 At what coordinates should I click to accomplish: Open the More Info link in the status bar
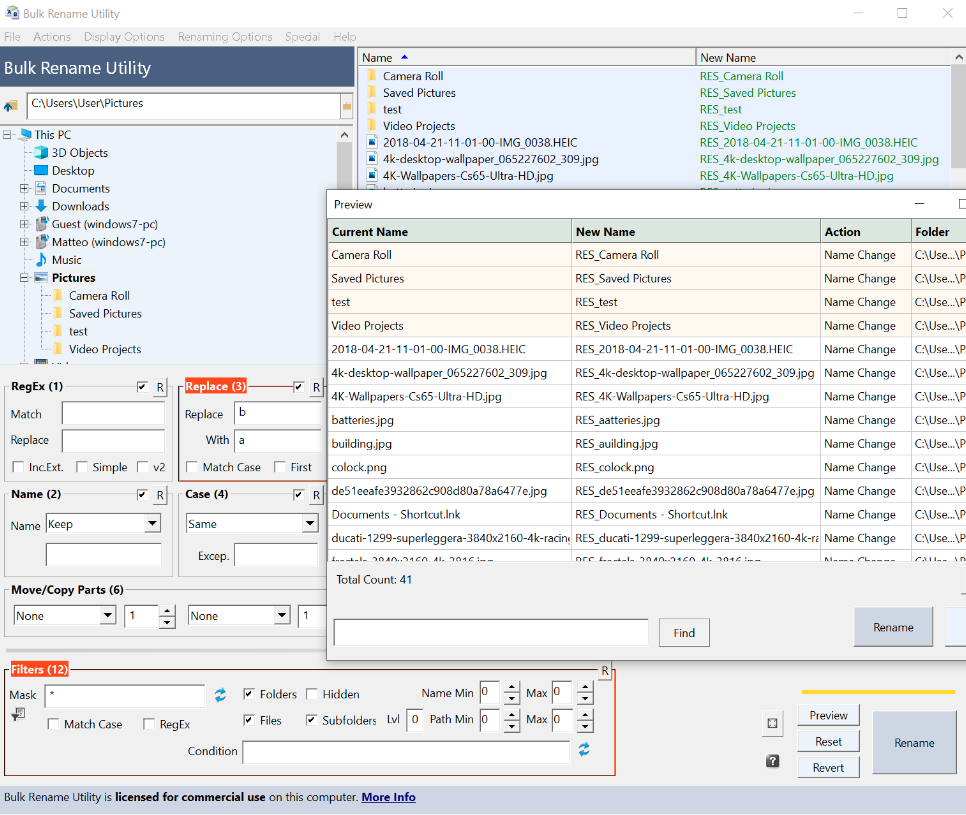click(388, 797)
